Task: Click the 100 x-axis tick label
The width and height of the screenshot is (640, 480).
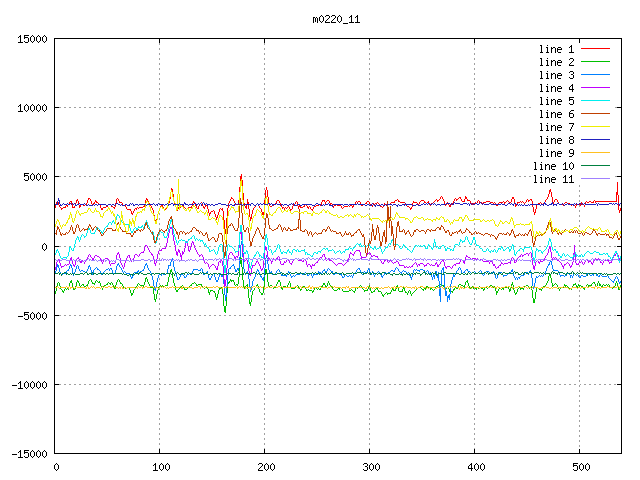Action: click(160, 467)
